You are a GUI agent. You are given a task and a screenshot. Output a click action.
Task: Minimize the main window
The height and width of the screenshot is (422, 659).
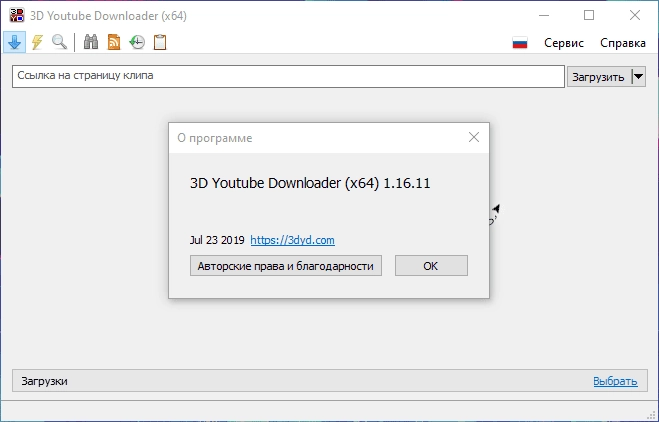[x=544, y=16]
